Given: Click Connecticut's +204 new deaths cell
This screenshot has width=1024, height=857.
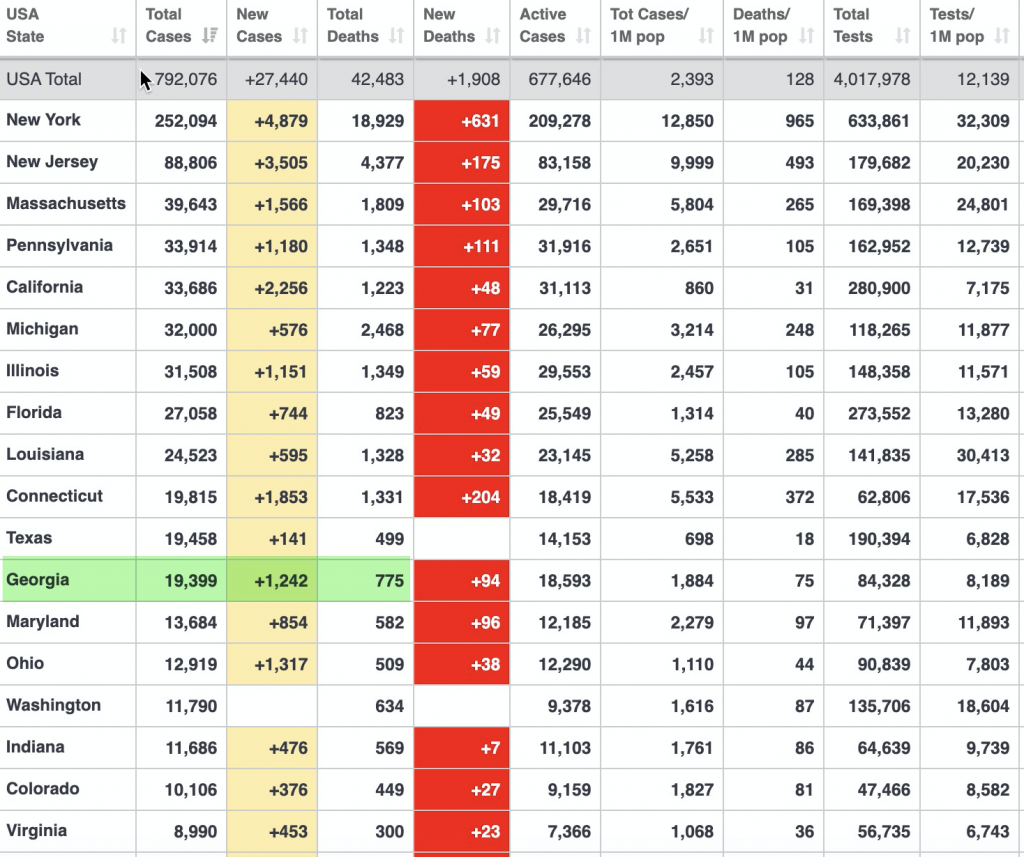Looking at the screenshot, I should pyautogui.click(x=462, y=497).
